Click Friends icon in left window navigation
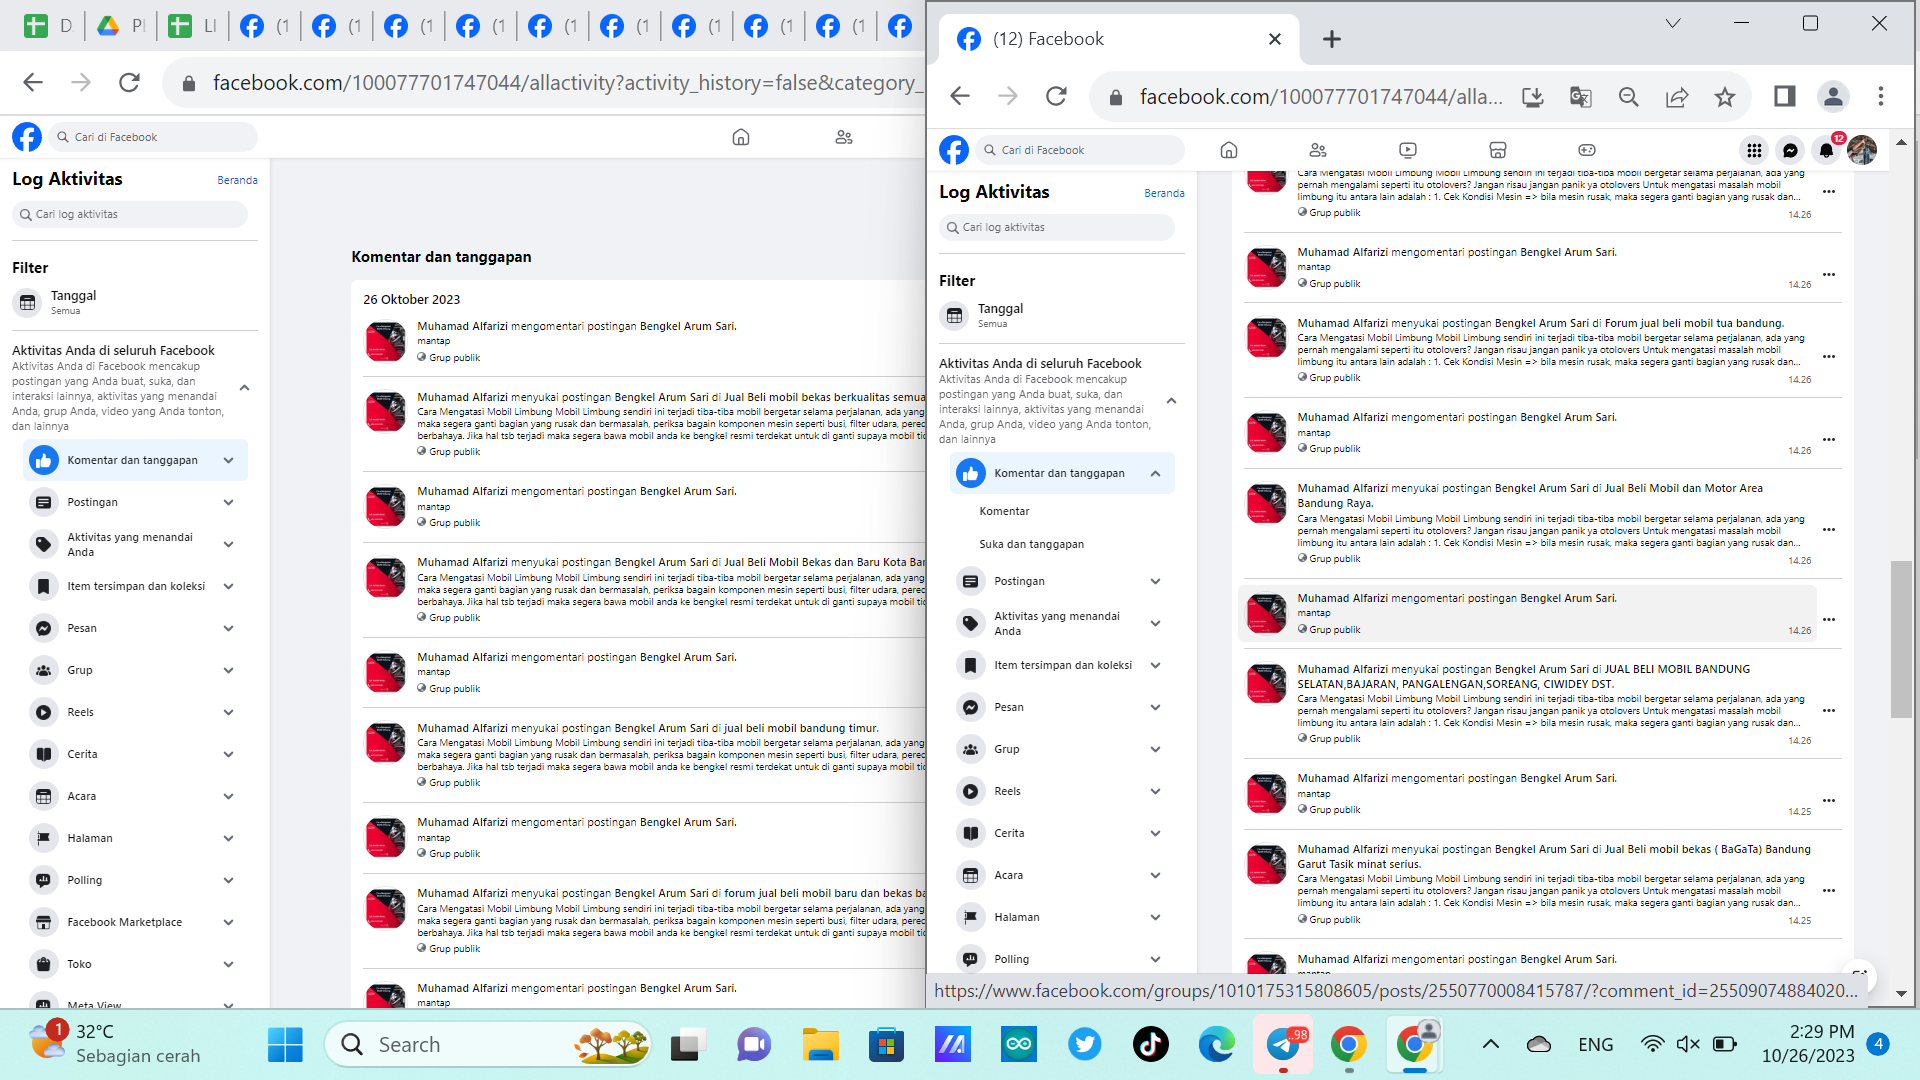The image size is (1920, 1080). click(844, 137)
